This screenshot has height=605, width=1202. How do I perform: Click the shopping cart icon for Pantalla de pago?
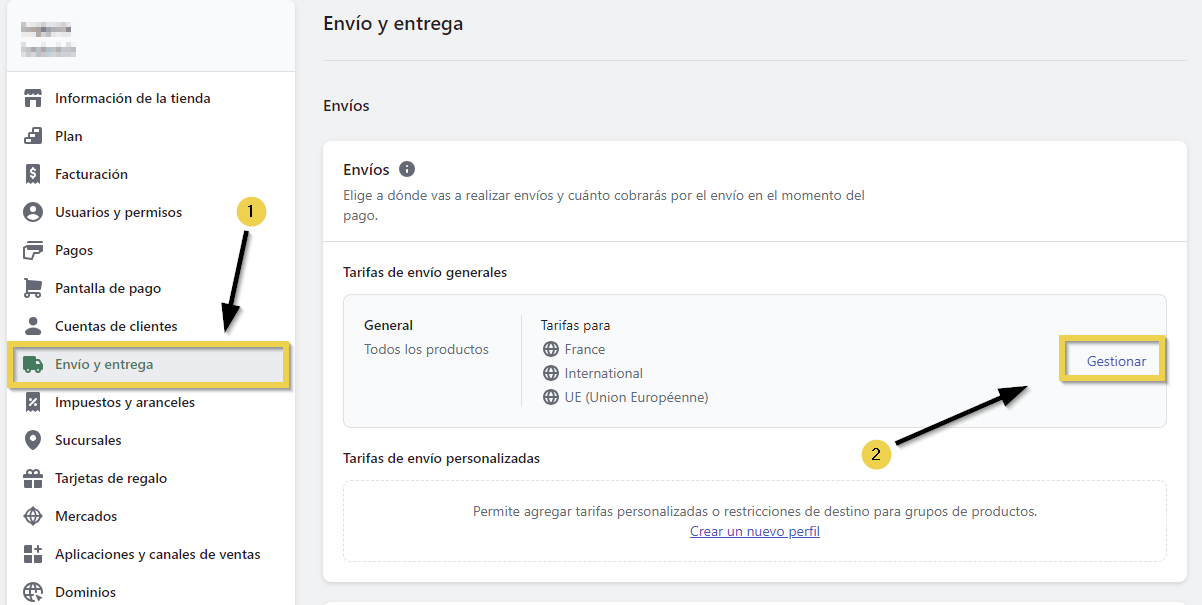pyautogui.click(x=34, y=288)
